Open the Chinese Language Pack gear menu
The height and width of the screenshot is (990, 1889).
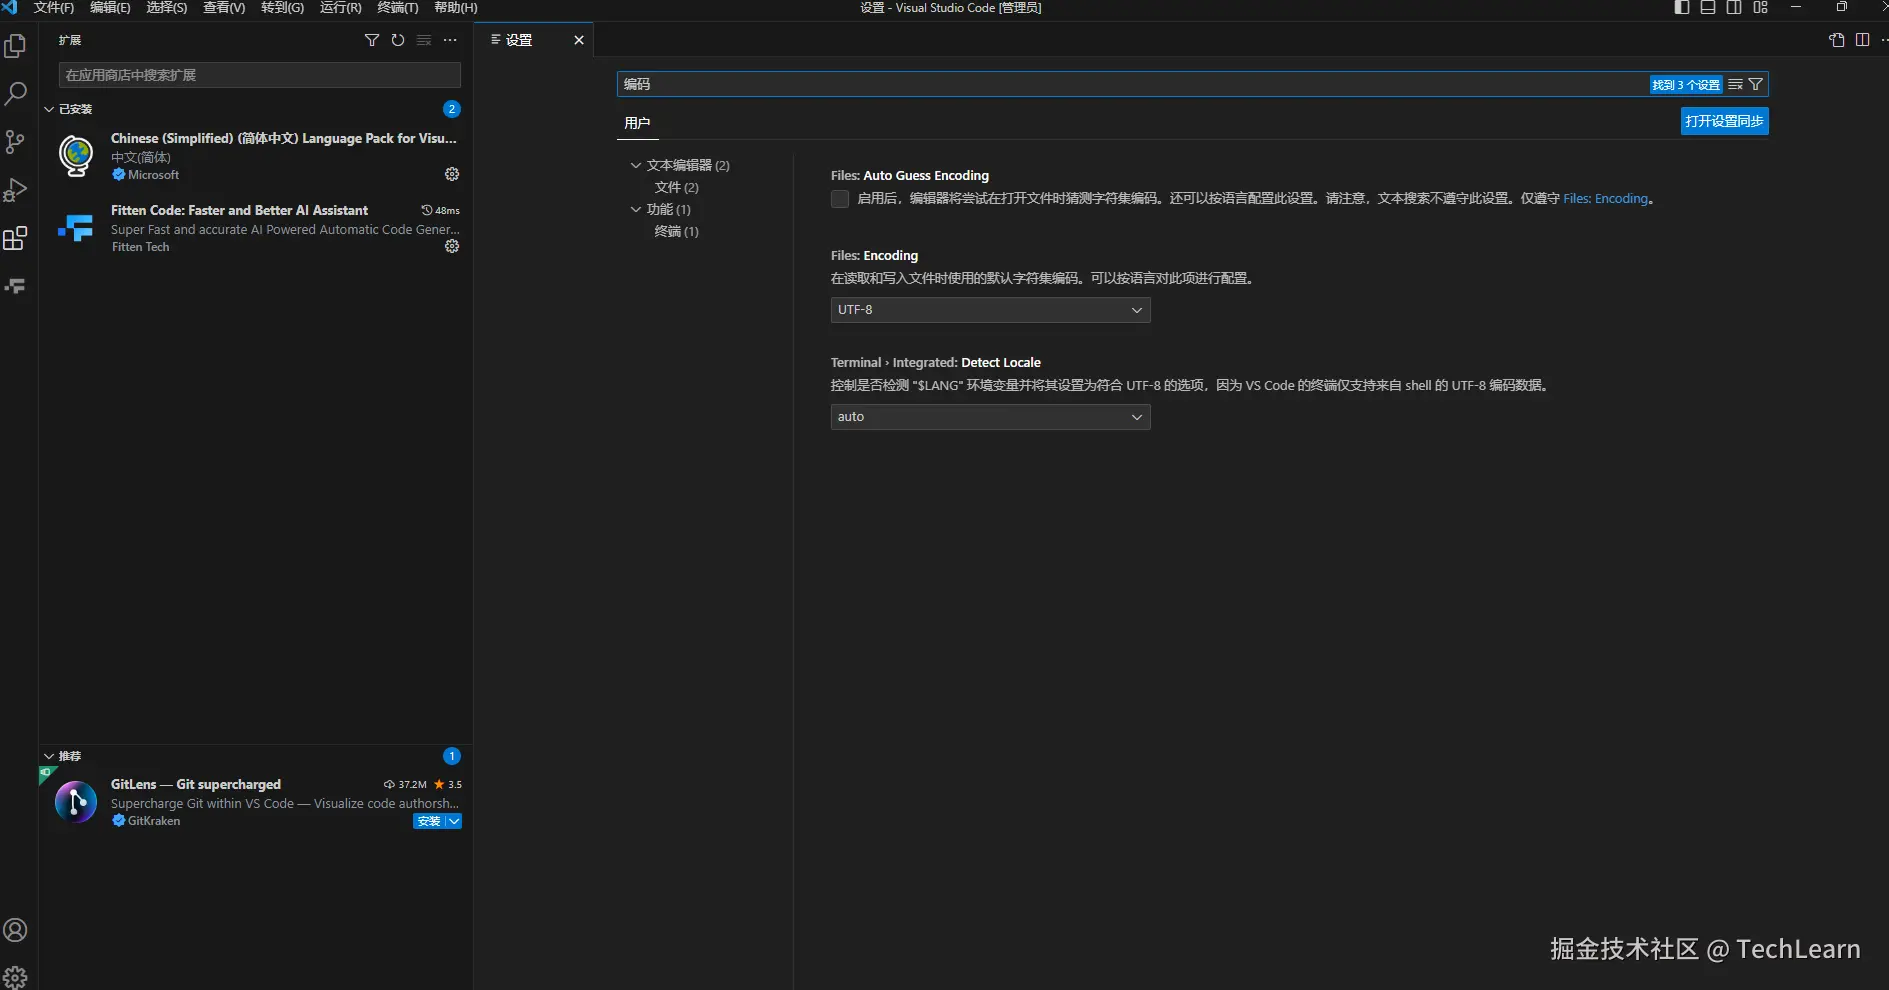(x=452, y=174)
